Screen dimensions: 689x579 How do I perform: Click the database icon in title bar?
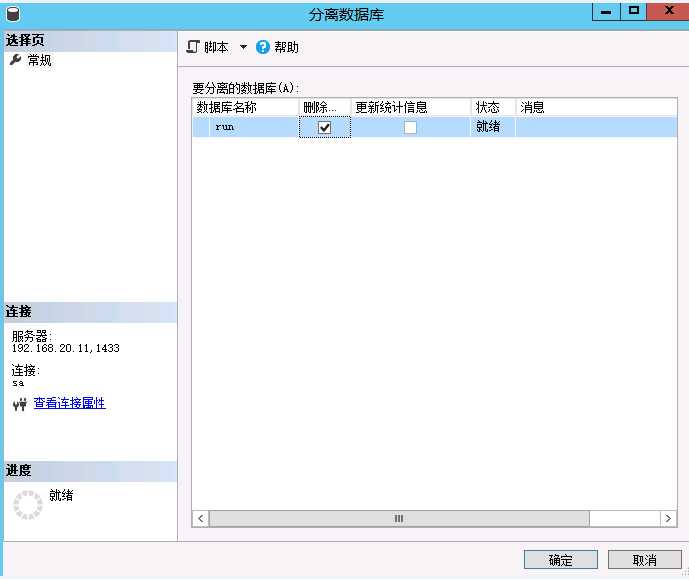13,14
